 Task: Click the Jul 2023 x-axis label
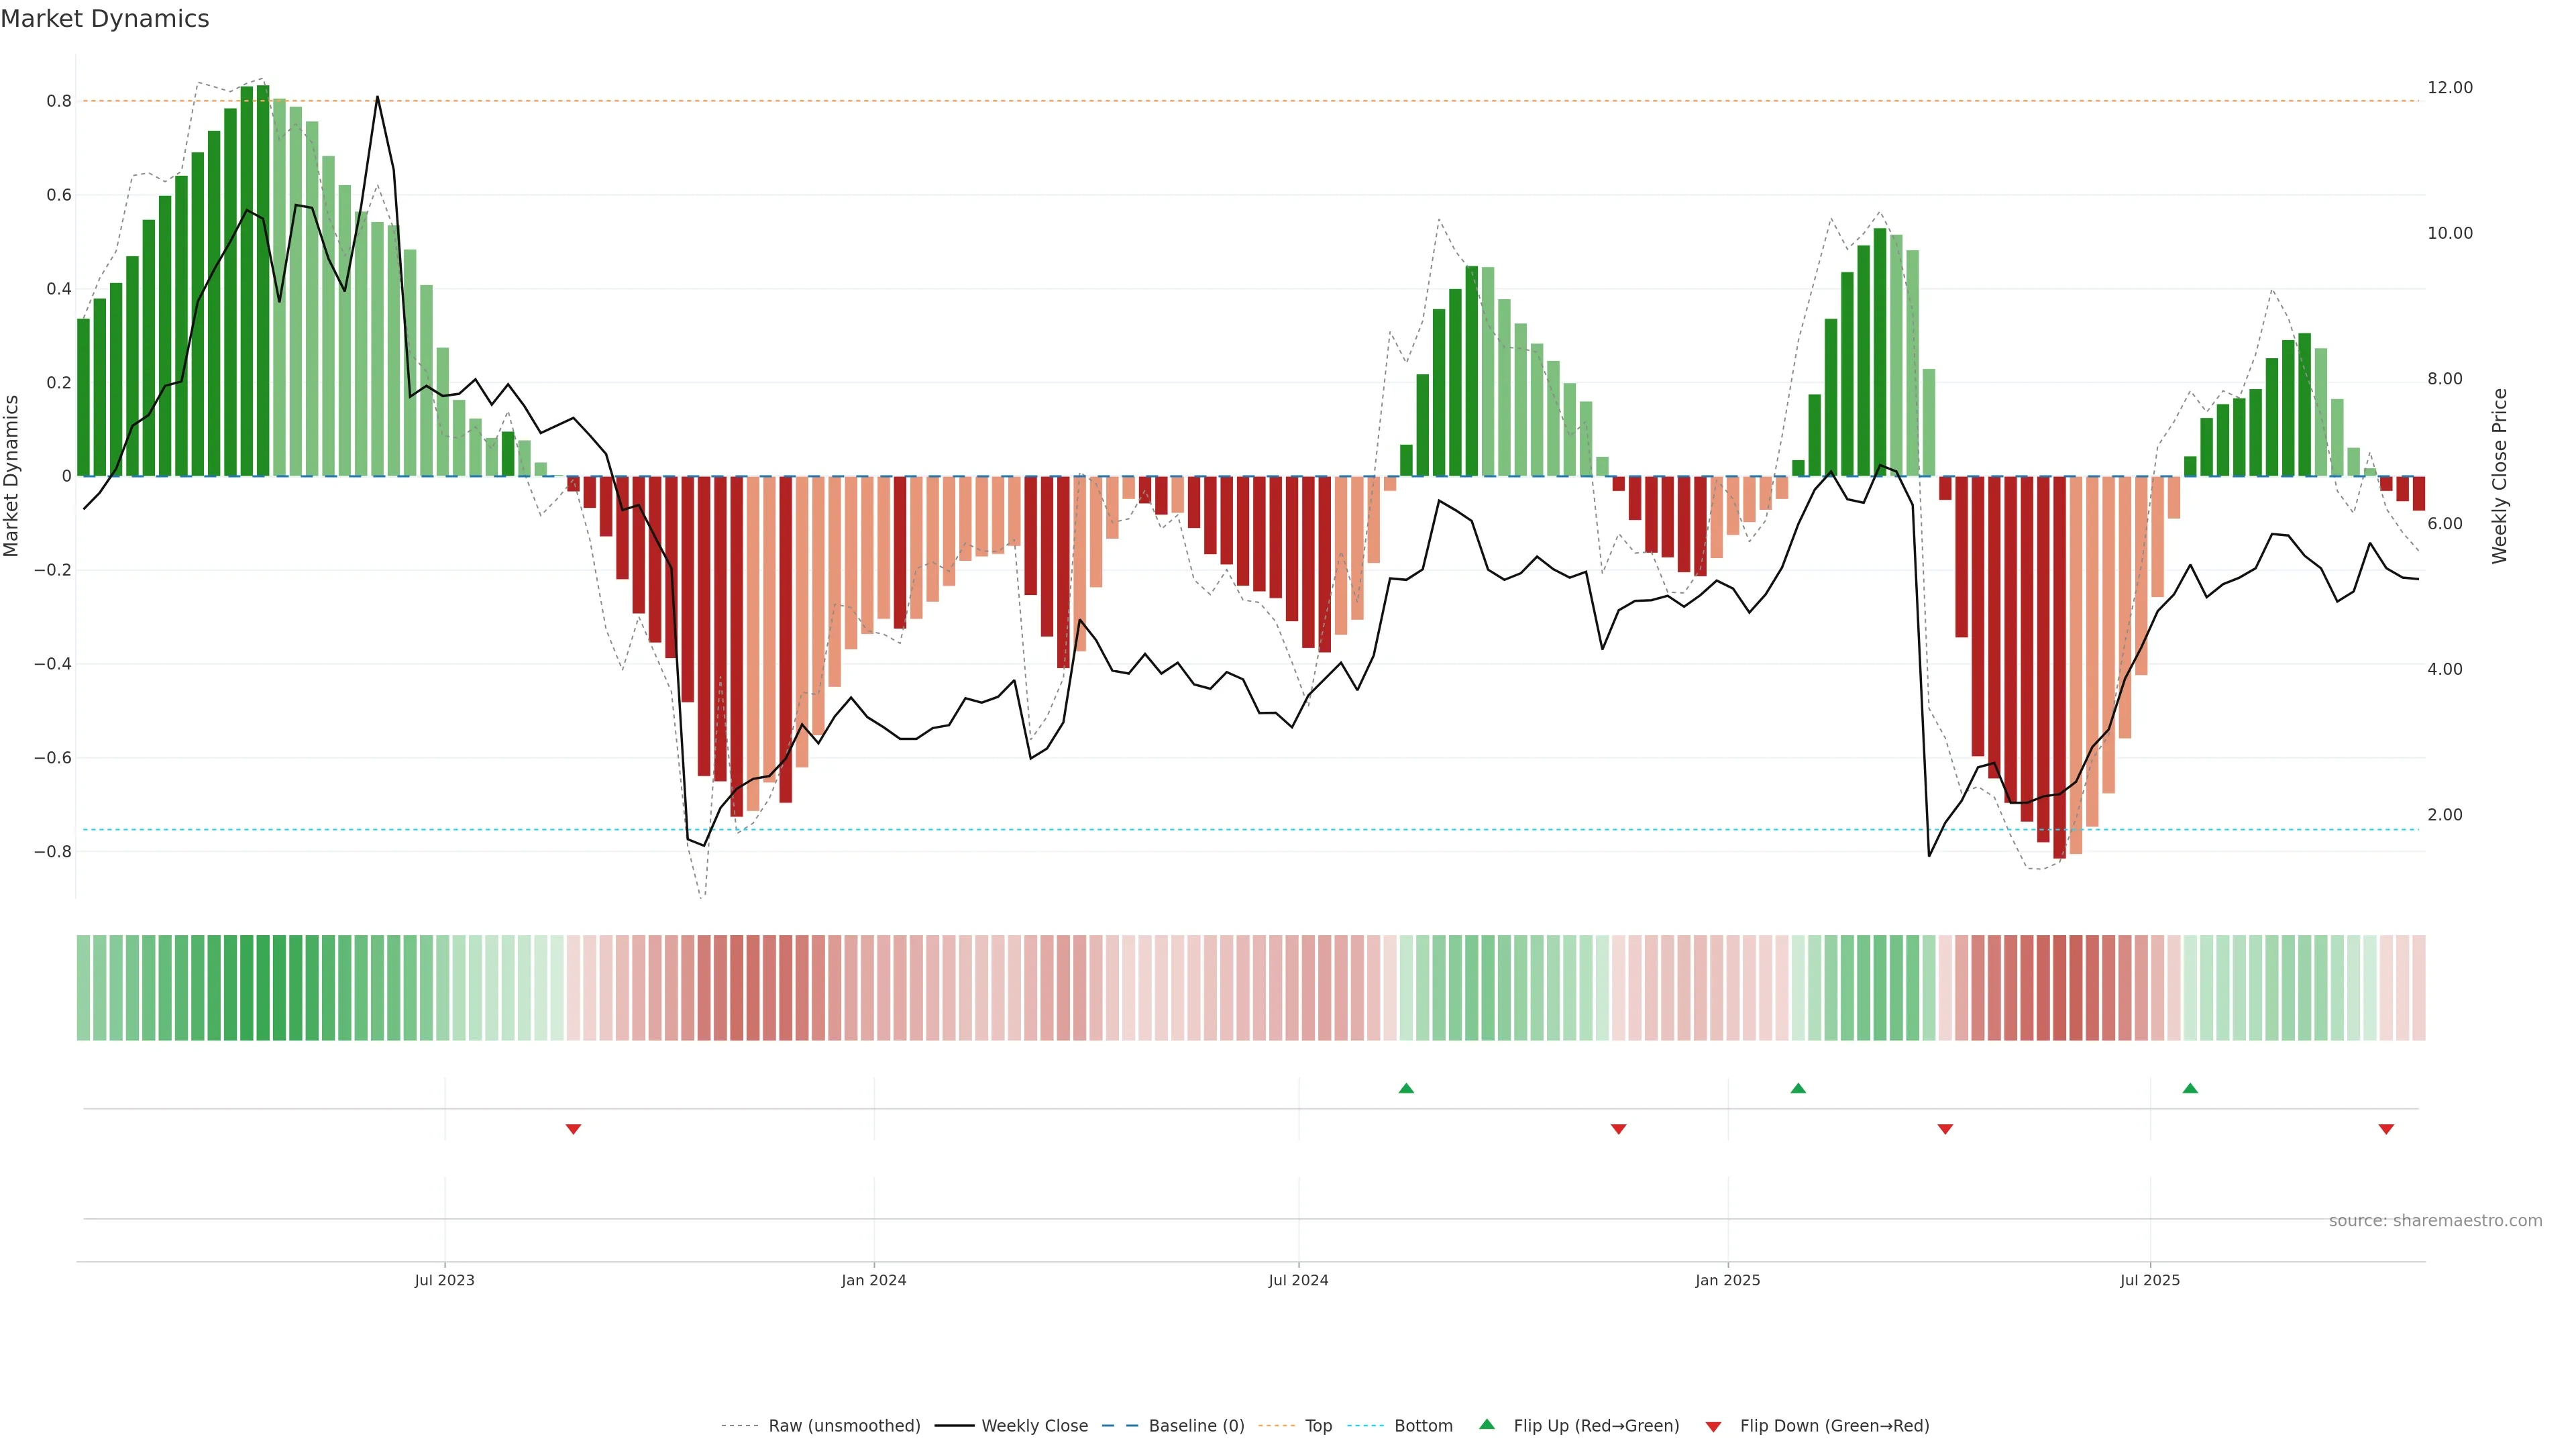(445, 1280)
